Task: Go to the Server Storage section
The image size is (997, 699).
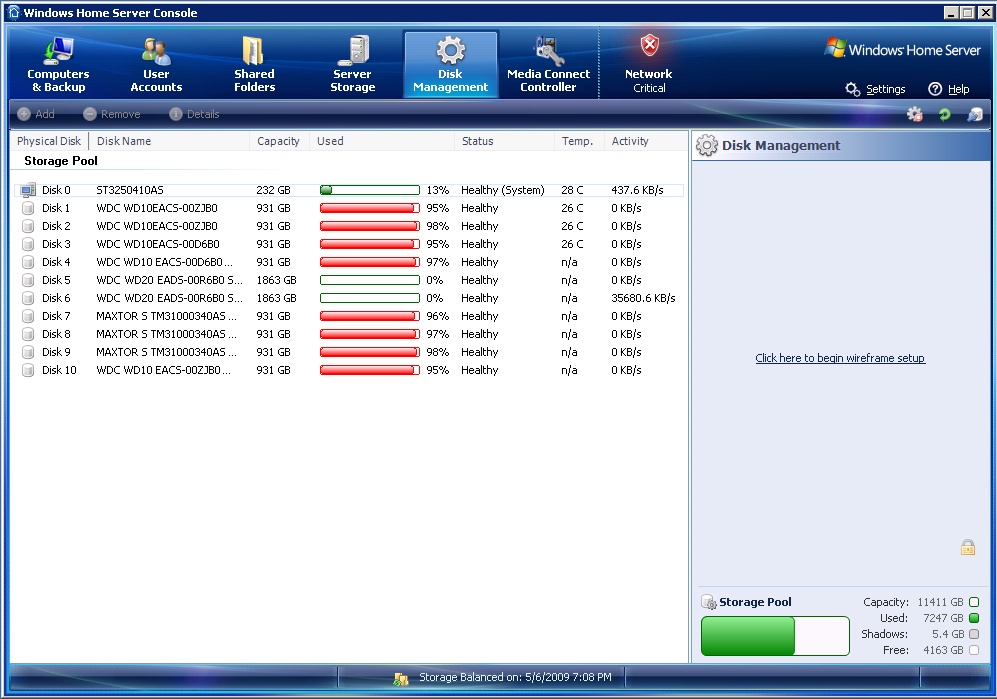Action: (352, 64)
